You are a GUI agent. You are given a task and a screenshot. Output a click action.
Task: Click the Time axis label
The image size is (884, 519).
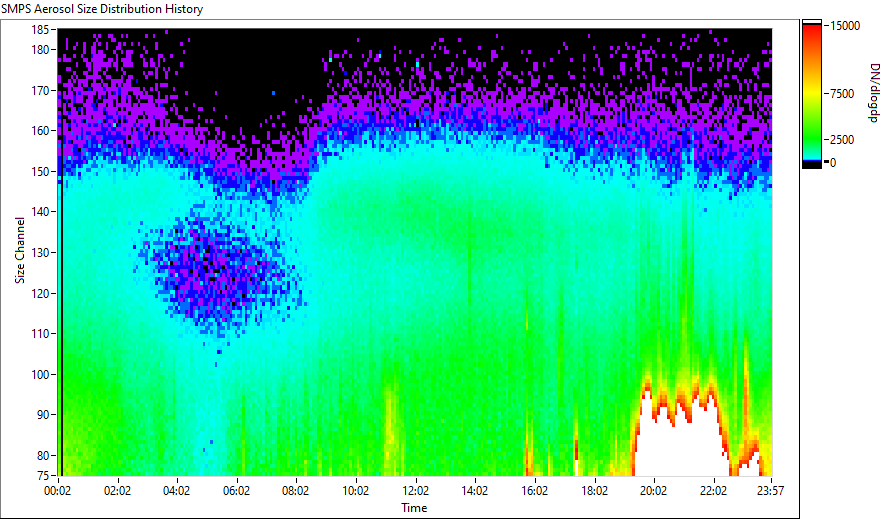414,508
